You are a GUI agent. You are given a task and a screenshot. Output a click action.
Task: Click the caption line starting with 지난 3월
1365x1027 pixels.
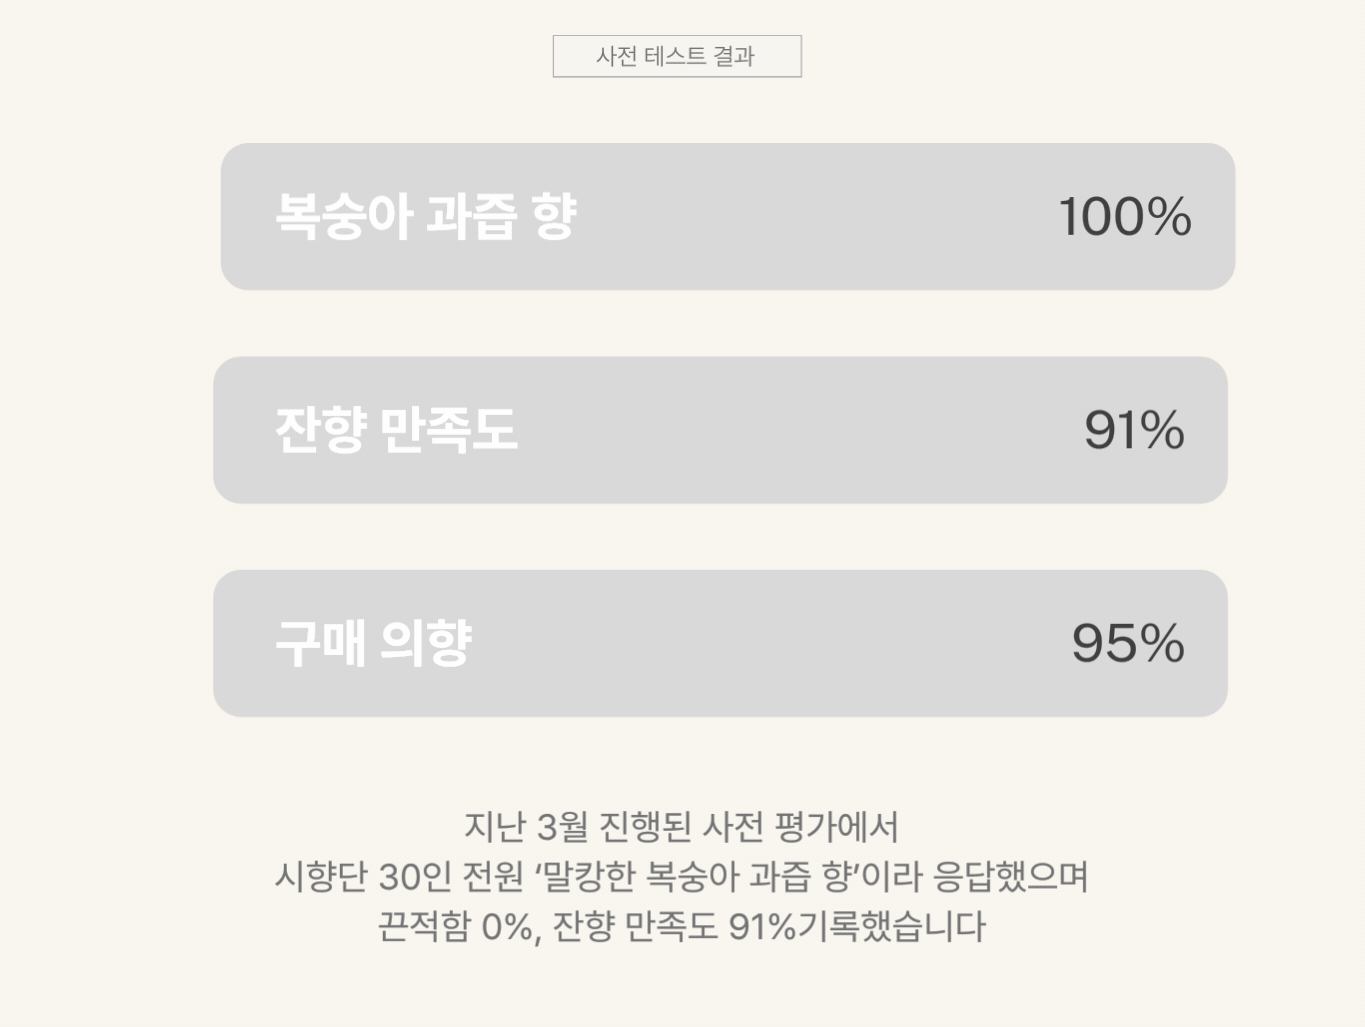[680, 827]
